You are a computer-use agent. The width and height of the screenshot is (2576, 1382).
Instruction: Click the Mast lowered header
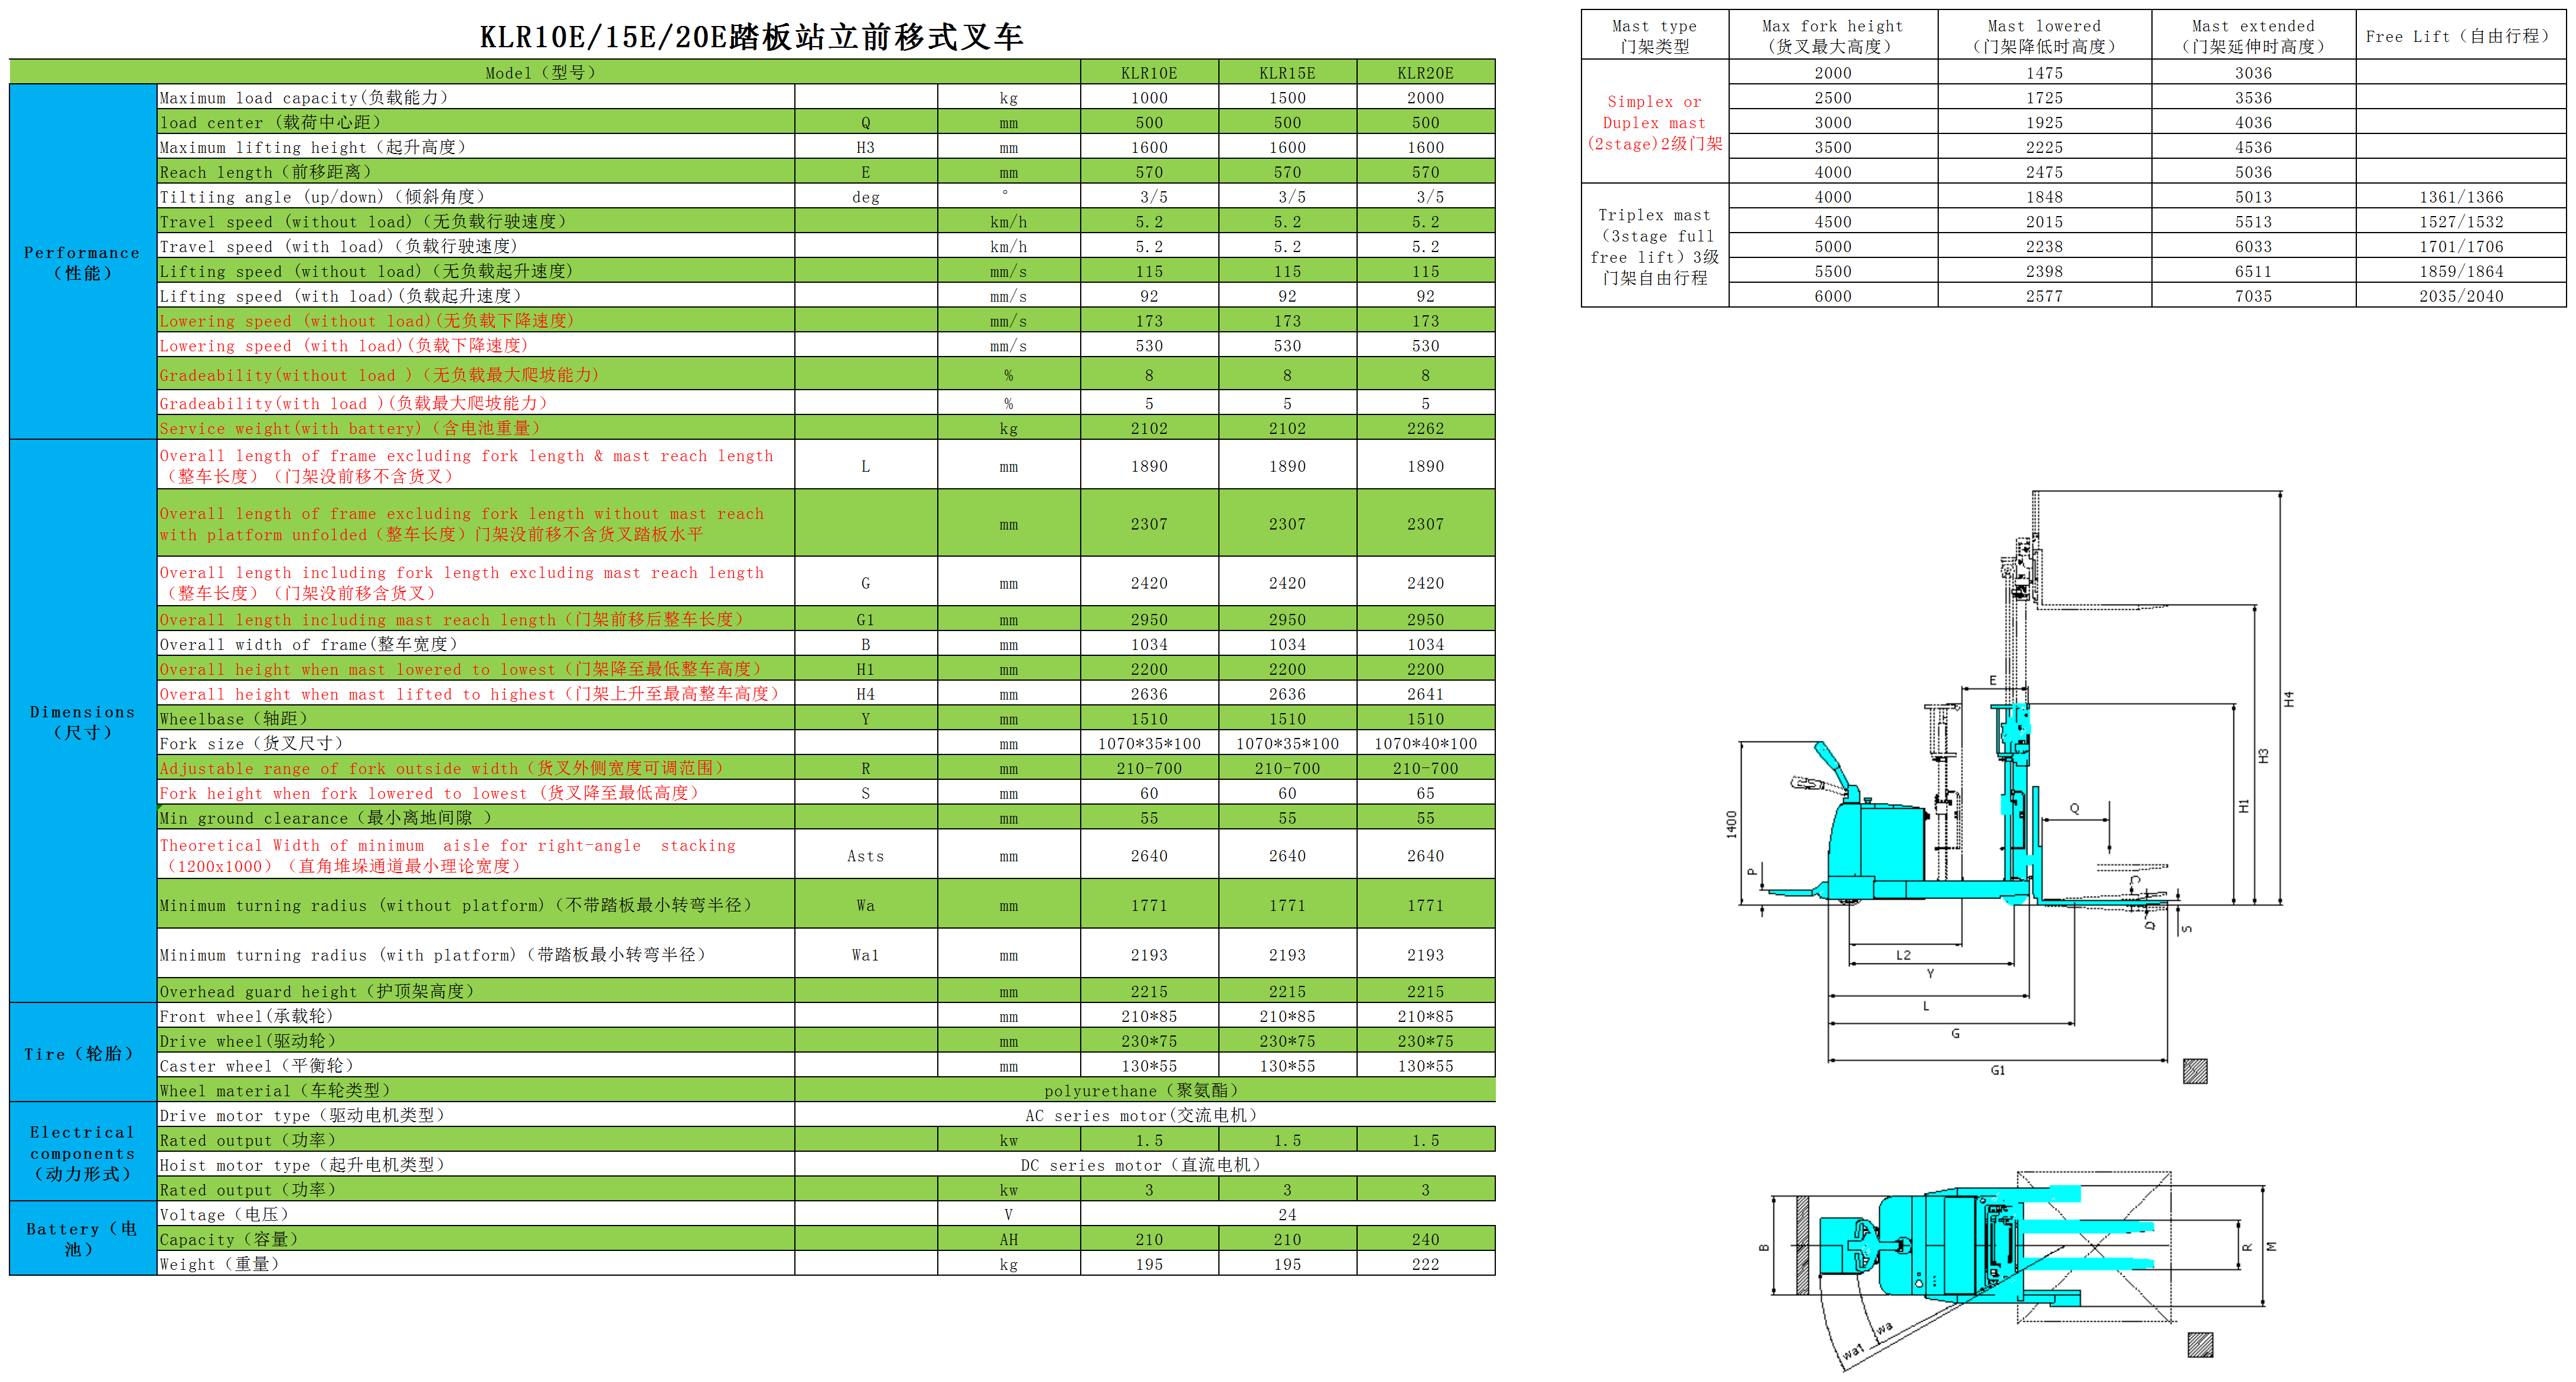[x=2044, y=36]
